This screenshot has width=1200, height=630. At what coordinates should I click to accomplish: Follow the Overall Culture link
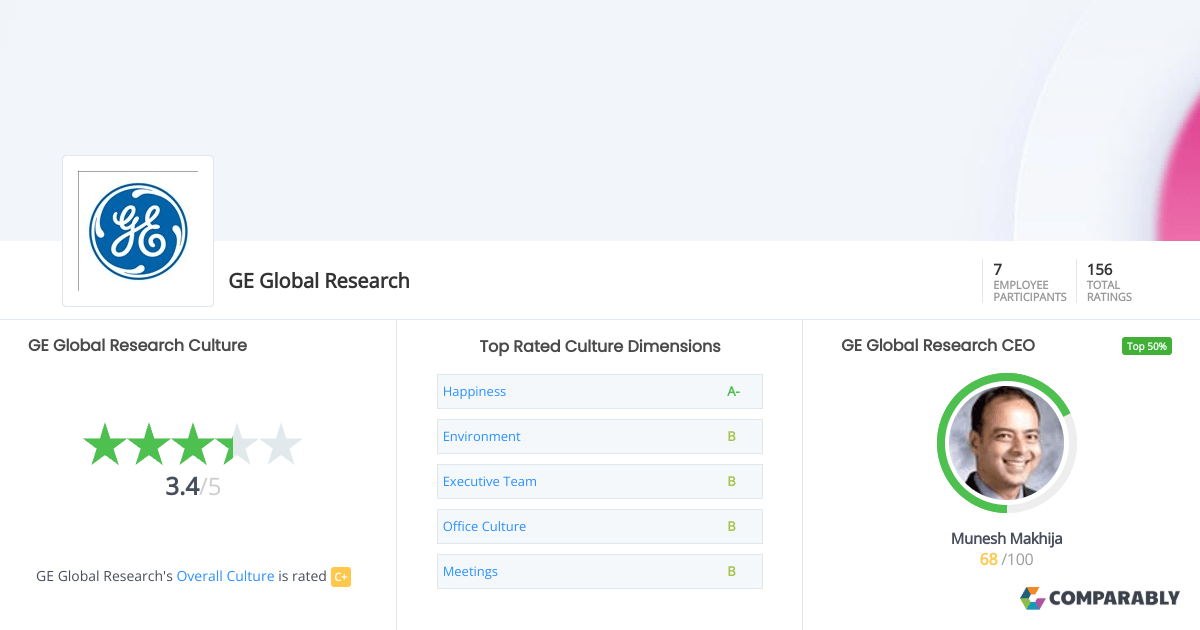[225, 576]
